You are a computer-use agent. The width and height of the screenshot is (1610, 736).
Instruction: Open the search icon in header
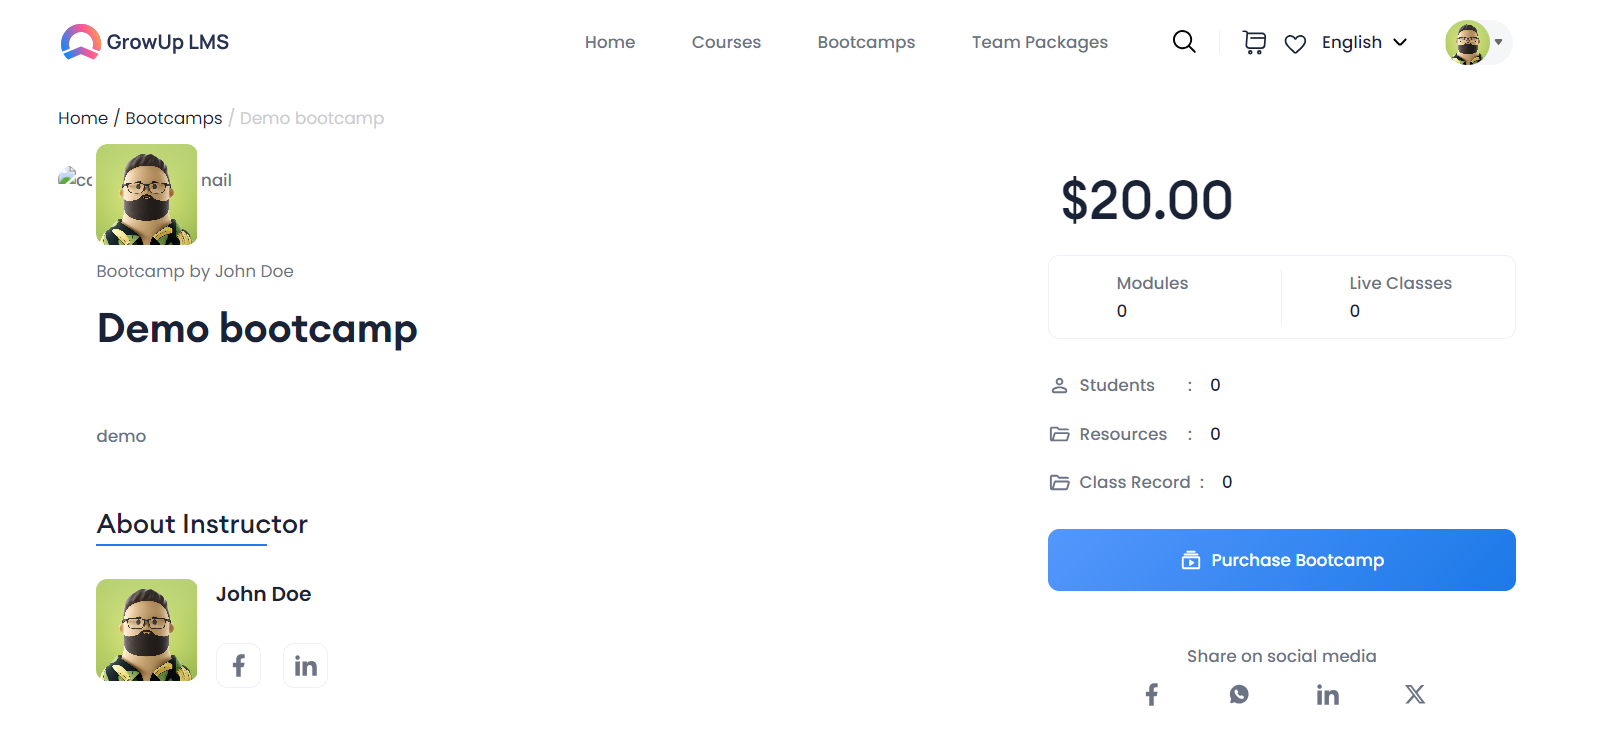coord(1184,42)
